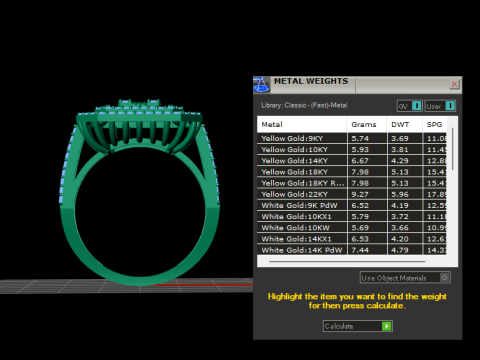
Task: Click the Metal Weights scale icon
Action: click(x=261, y=84)
